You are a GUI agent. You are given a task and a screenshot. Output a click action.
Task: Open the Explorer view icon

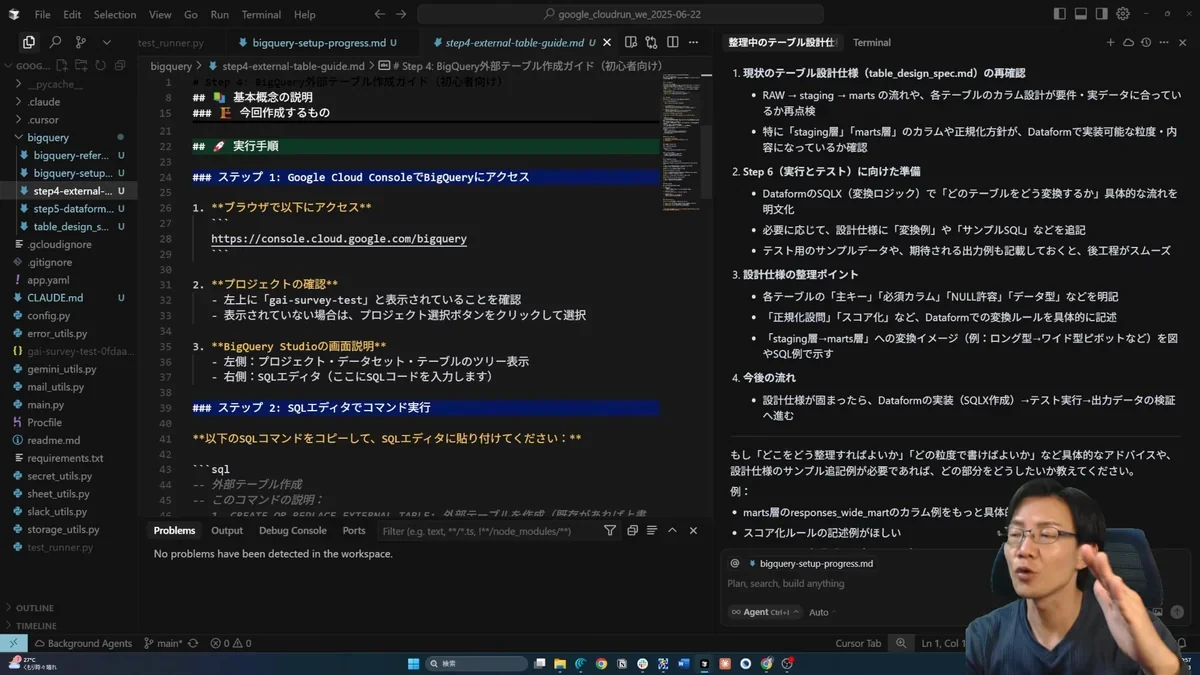29,42
